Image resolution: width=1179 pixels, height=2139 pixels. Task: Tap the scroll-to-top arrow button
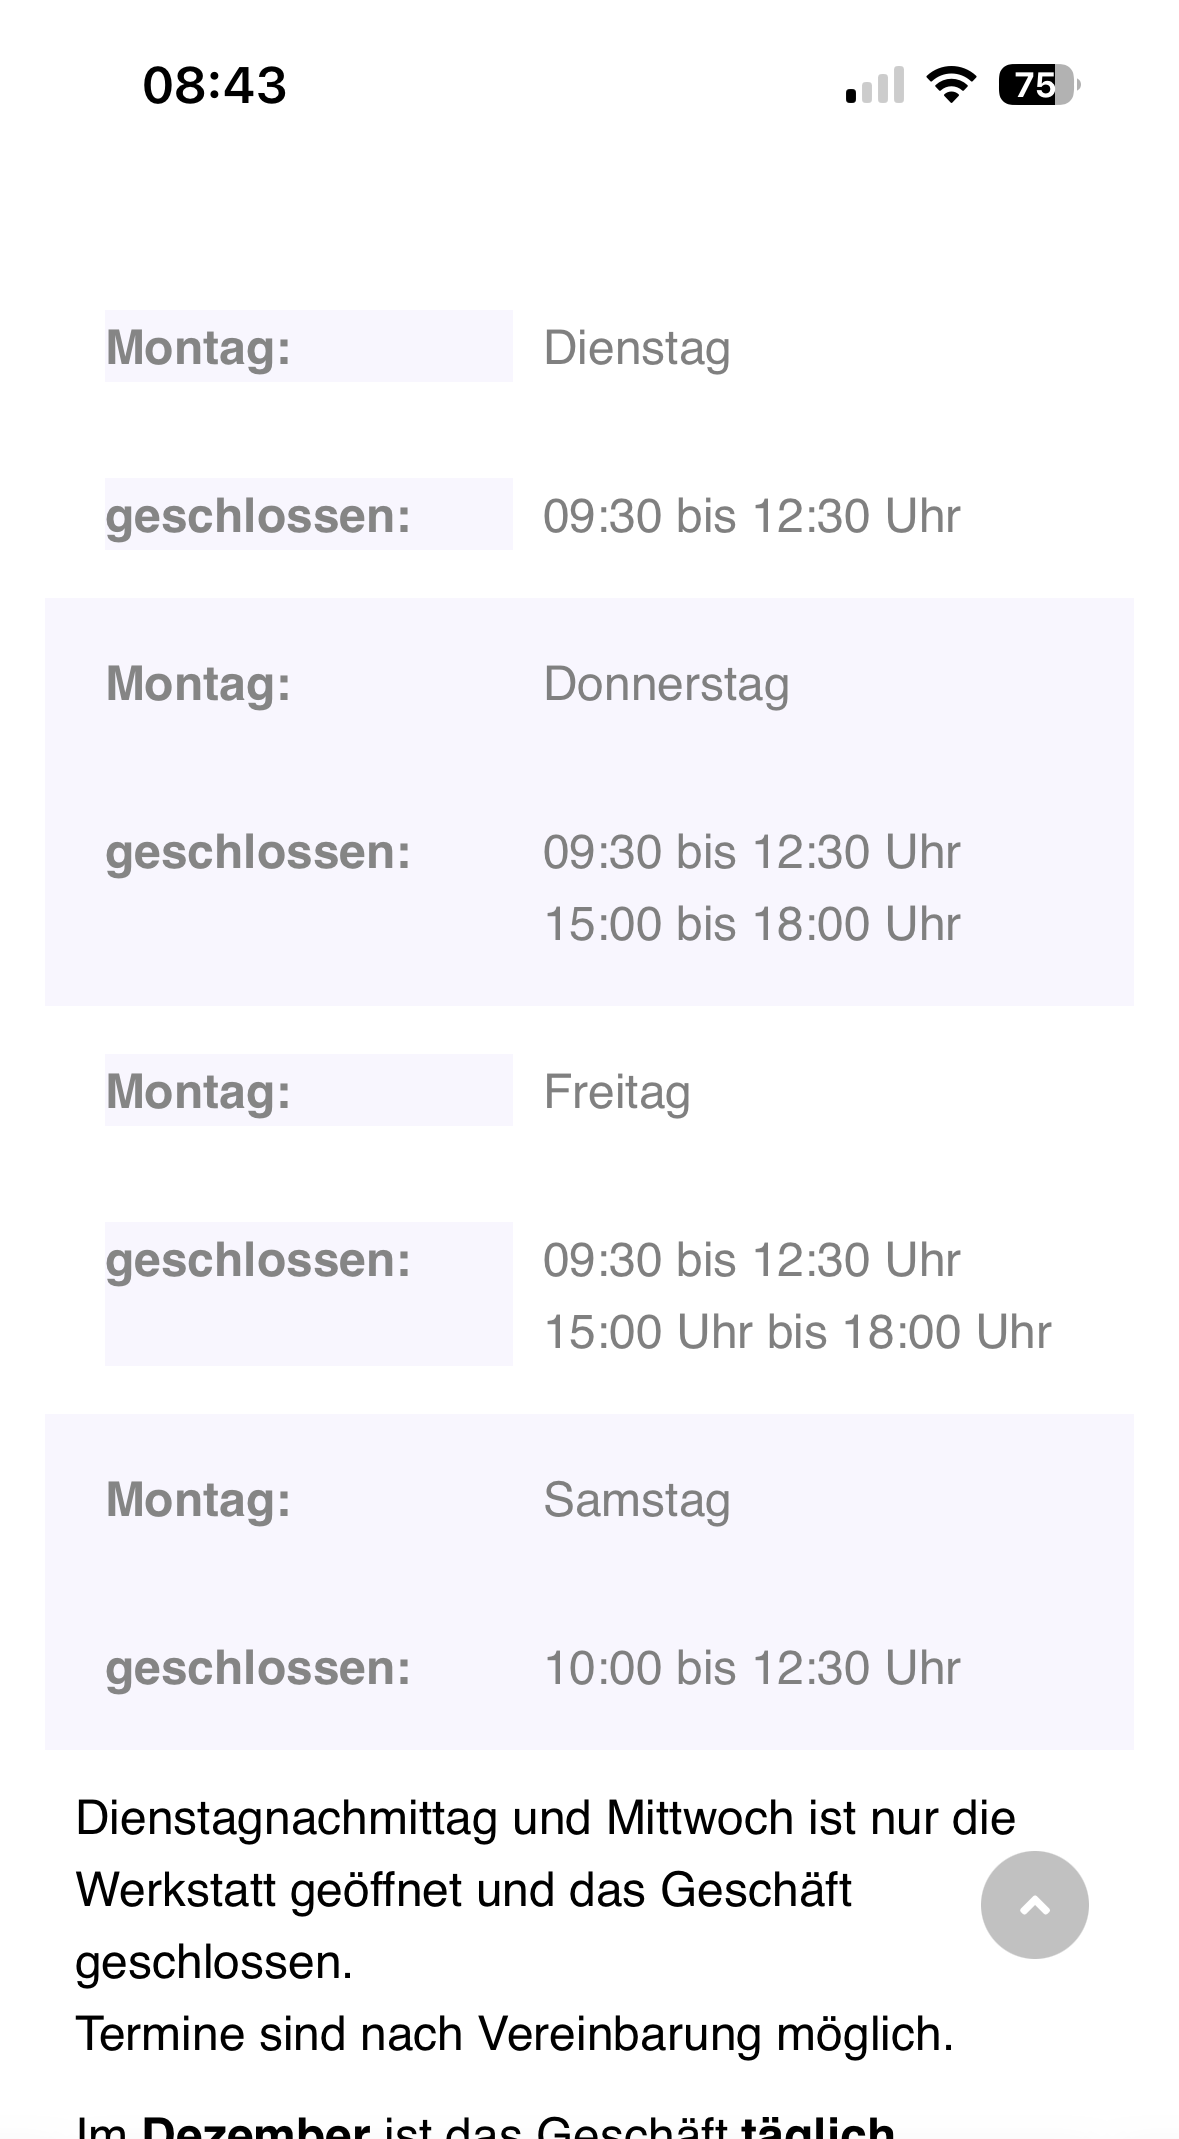(x=1034, y=1904)
